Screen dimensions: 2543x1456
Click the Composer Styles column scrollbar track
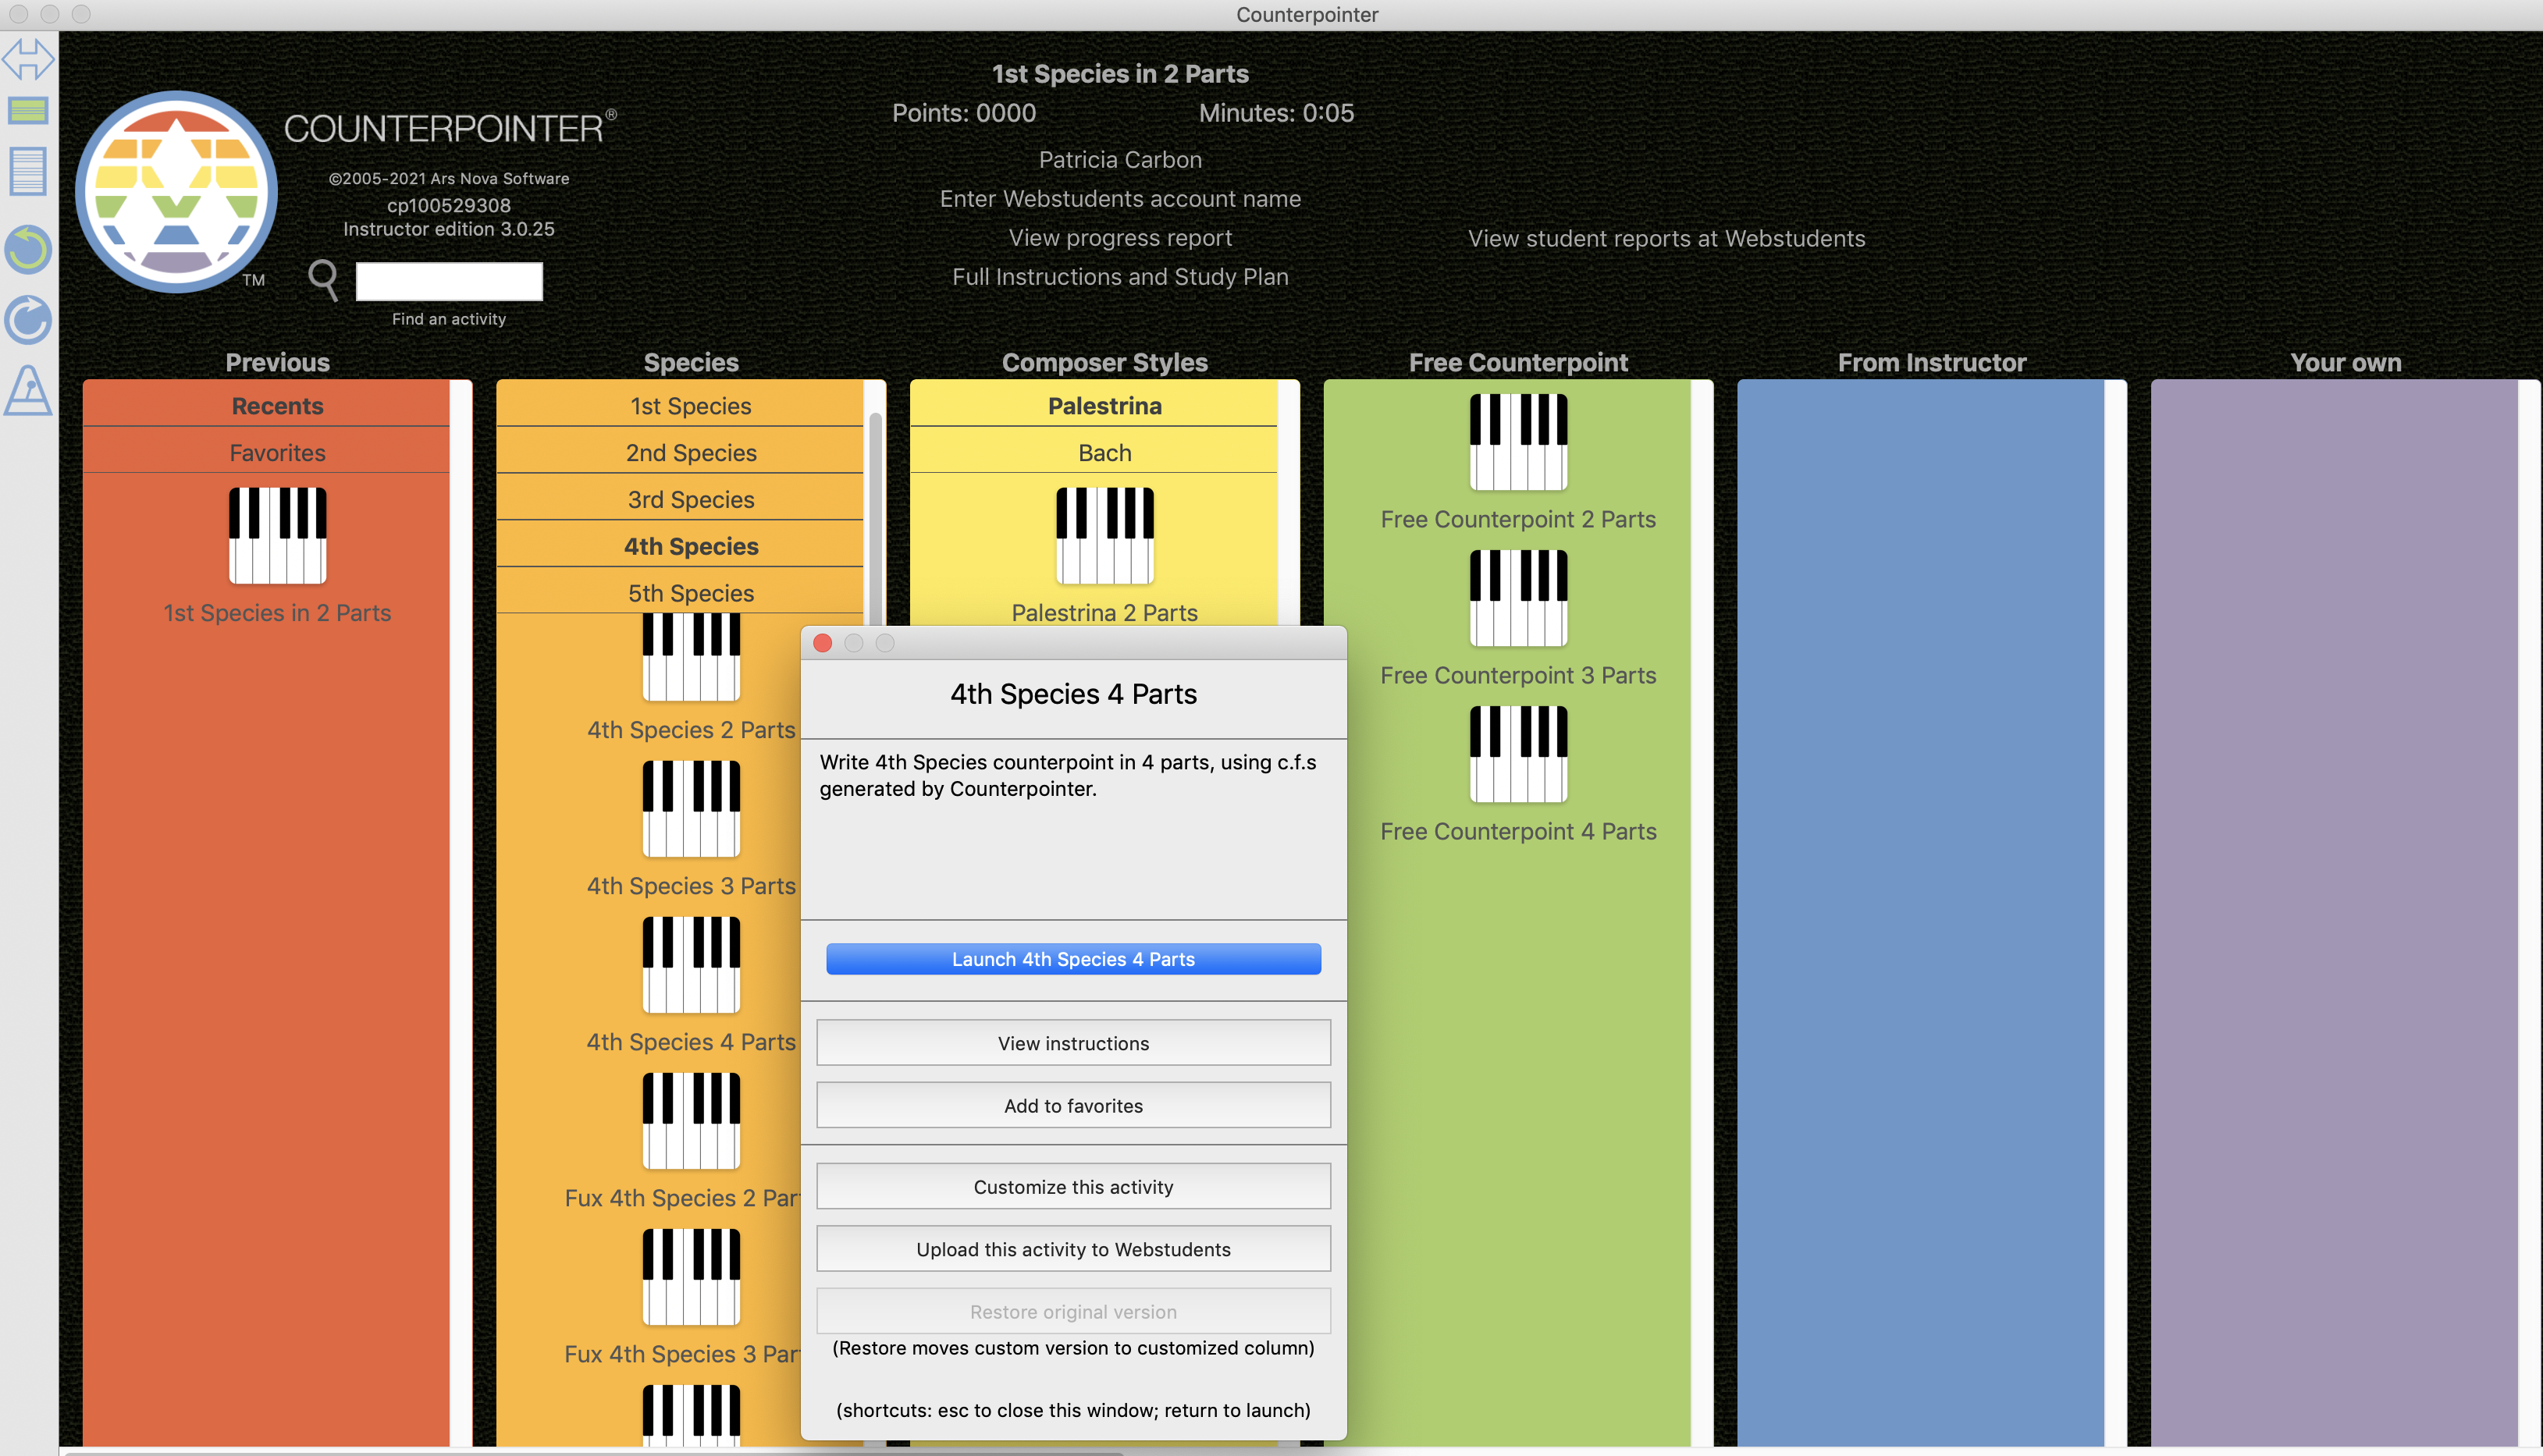click(x=1289, y=502)
